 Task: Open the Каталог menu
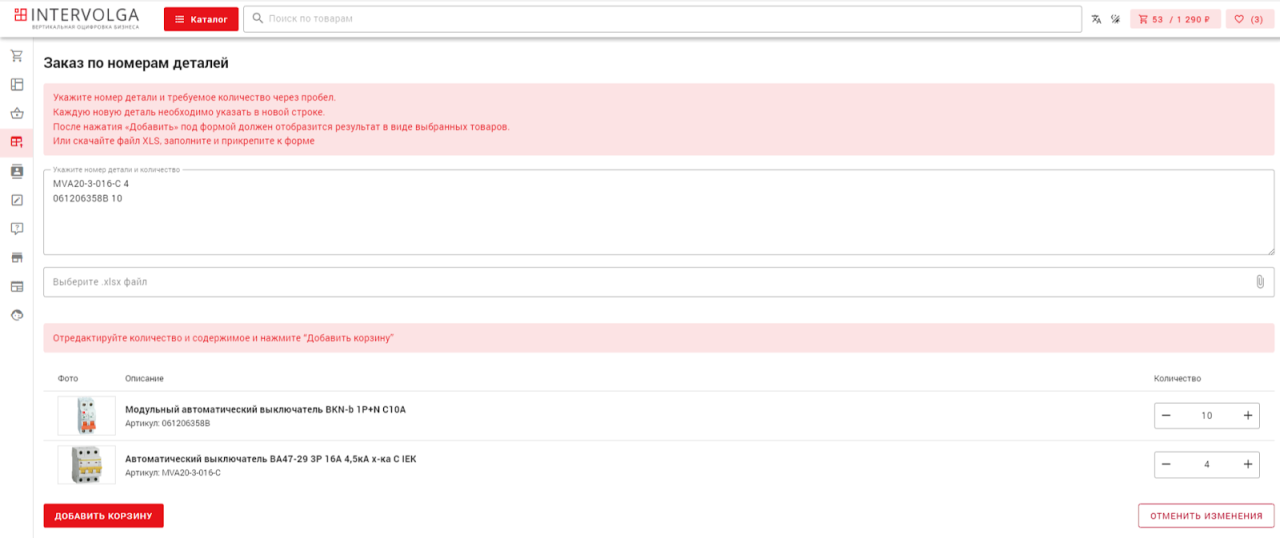pyautogui.click(x=201, y=19)
